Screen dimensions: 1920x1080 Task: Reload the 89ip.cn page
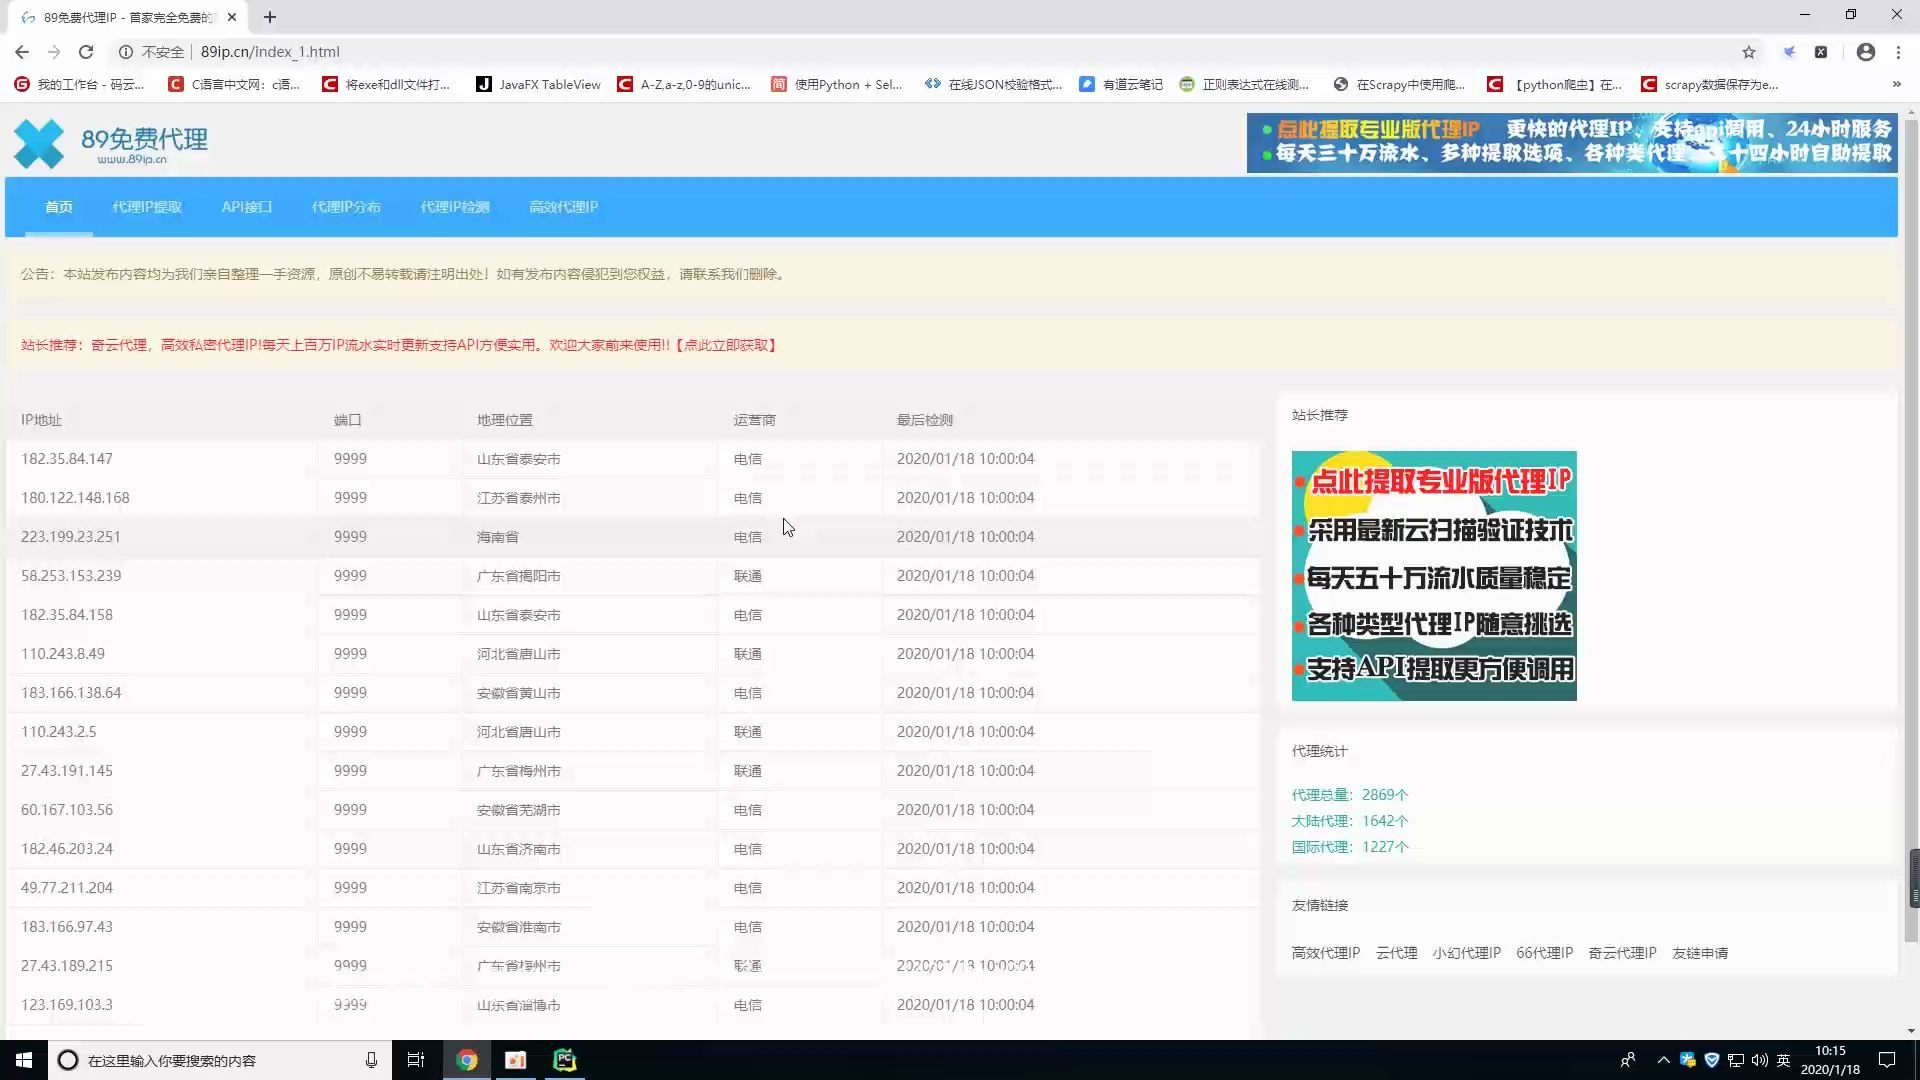click(86, 52)
